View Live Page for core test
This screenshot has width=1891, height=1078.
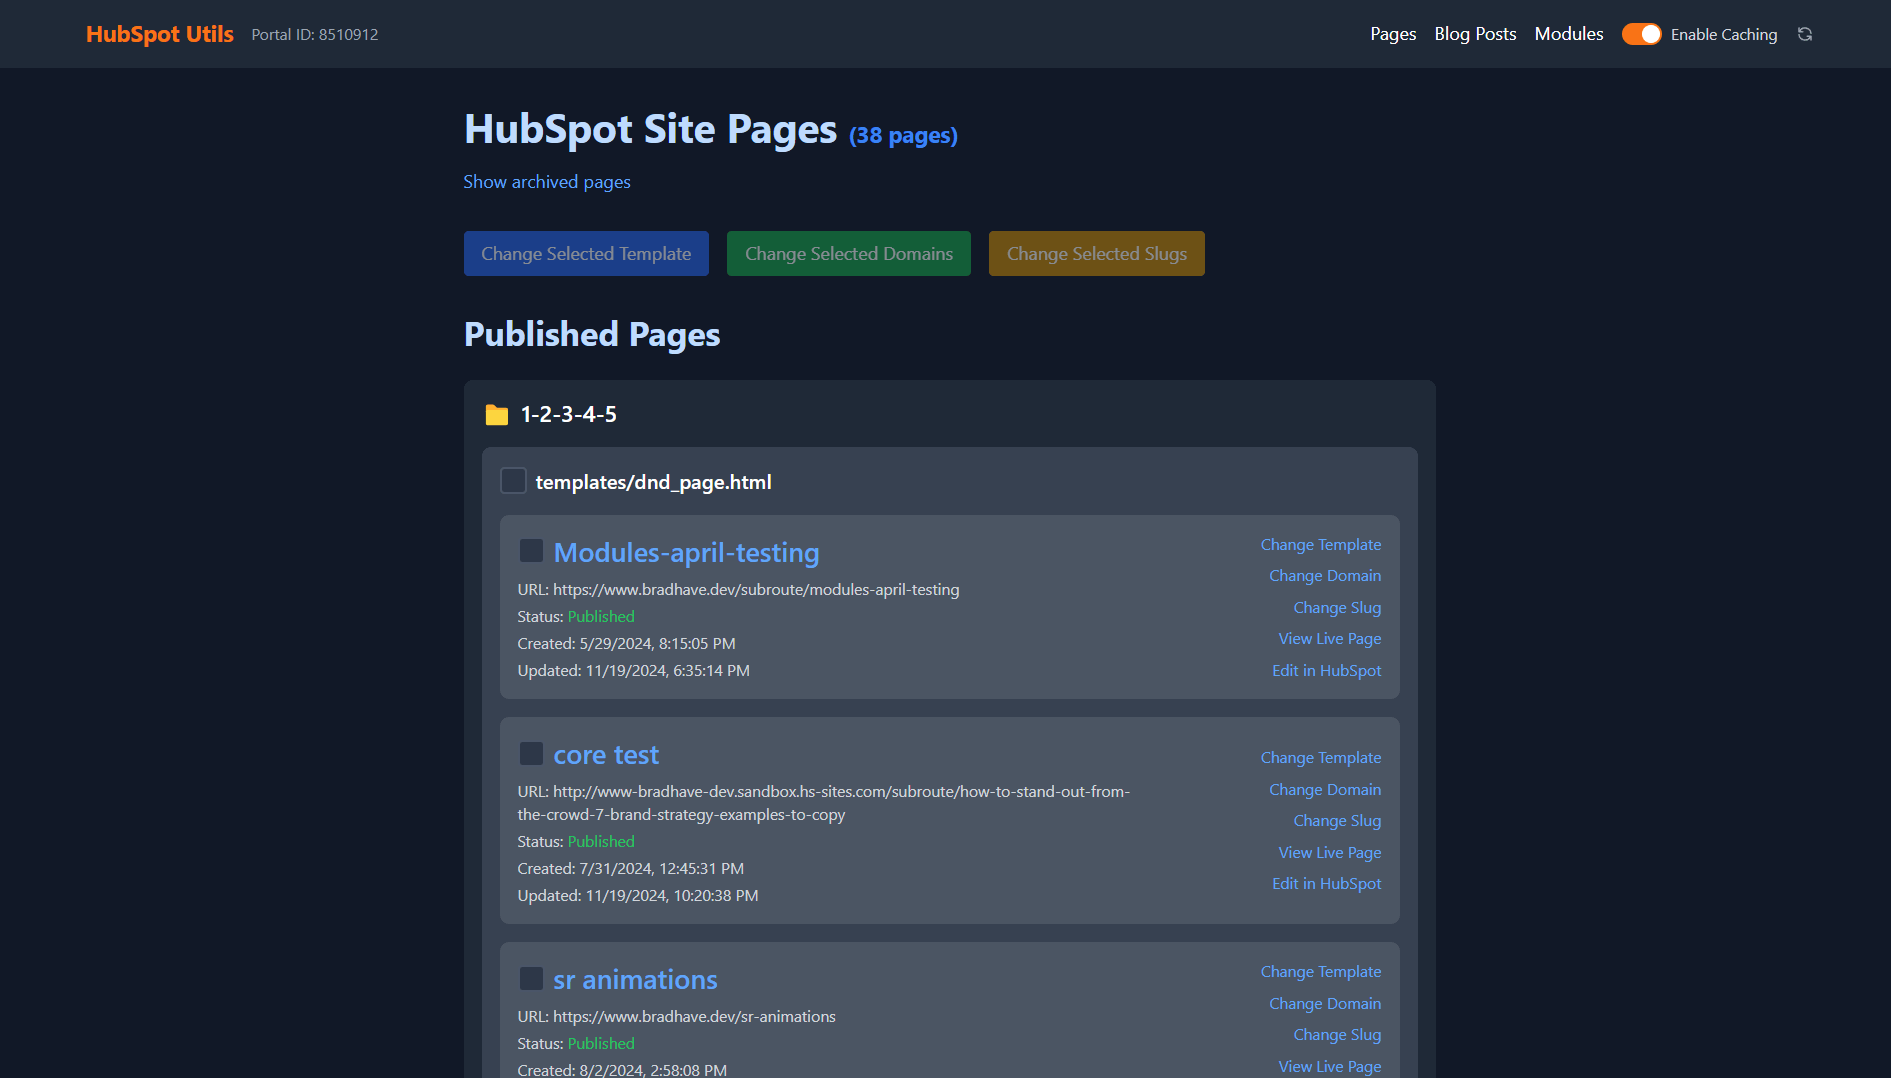click(1329, 852)
